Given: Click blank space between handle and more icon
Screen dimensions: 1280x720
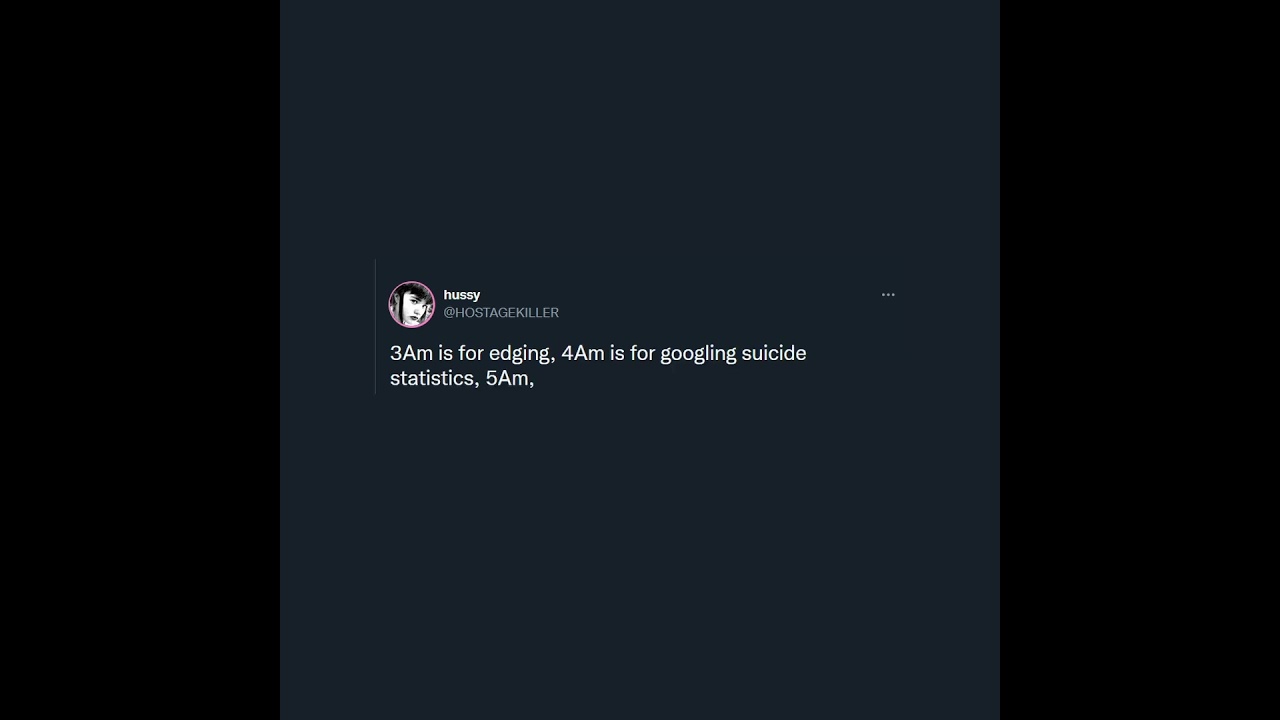Looking at the screenshot, I should (x=720, y=304).
